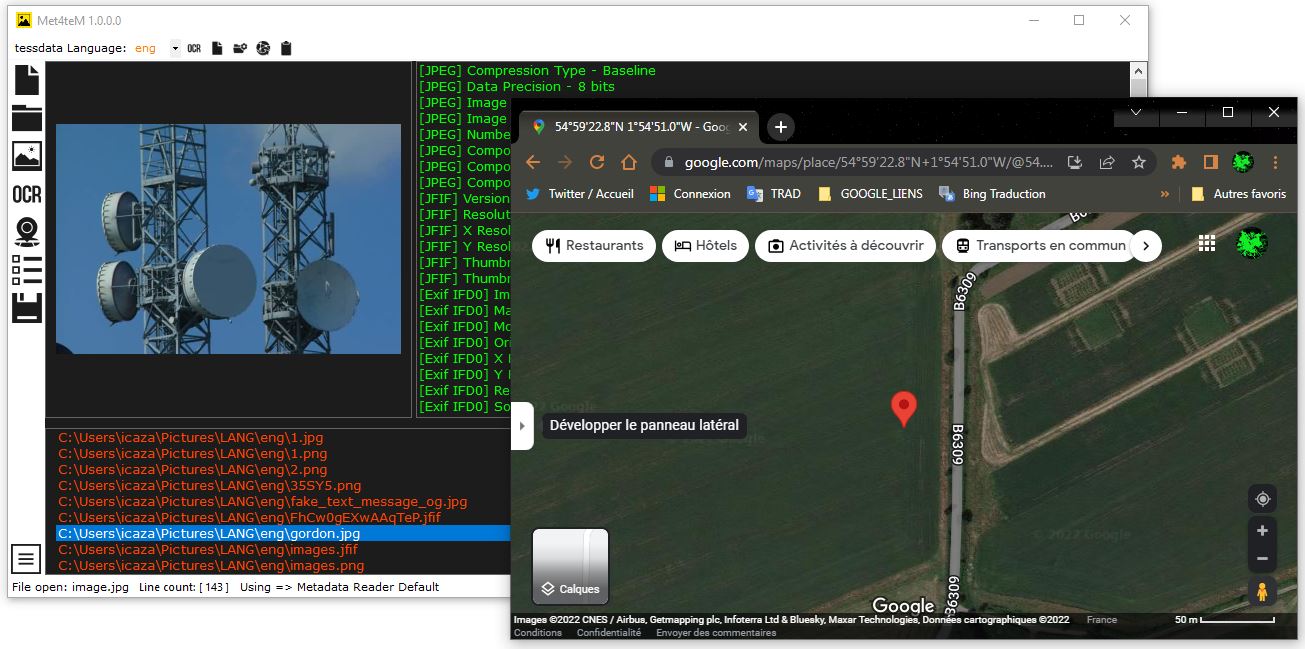1305x649 pixels.
Task: Open the Connexion bookmark
Action: [x=690, y=194]
